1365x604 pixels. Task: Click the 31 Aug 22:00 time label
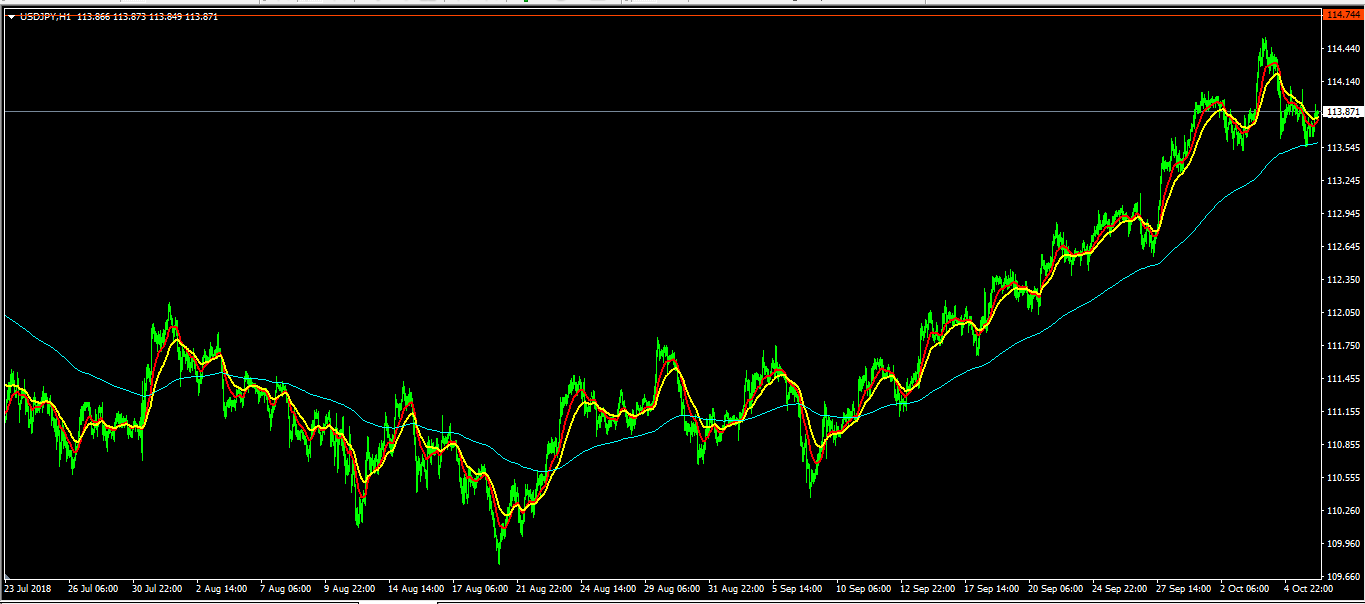point(735,589)
